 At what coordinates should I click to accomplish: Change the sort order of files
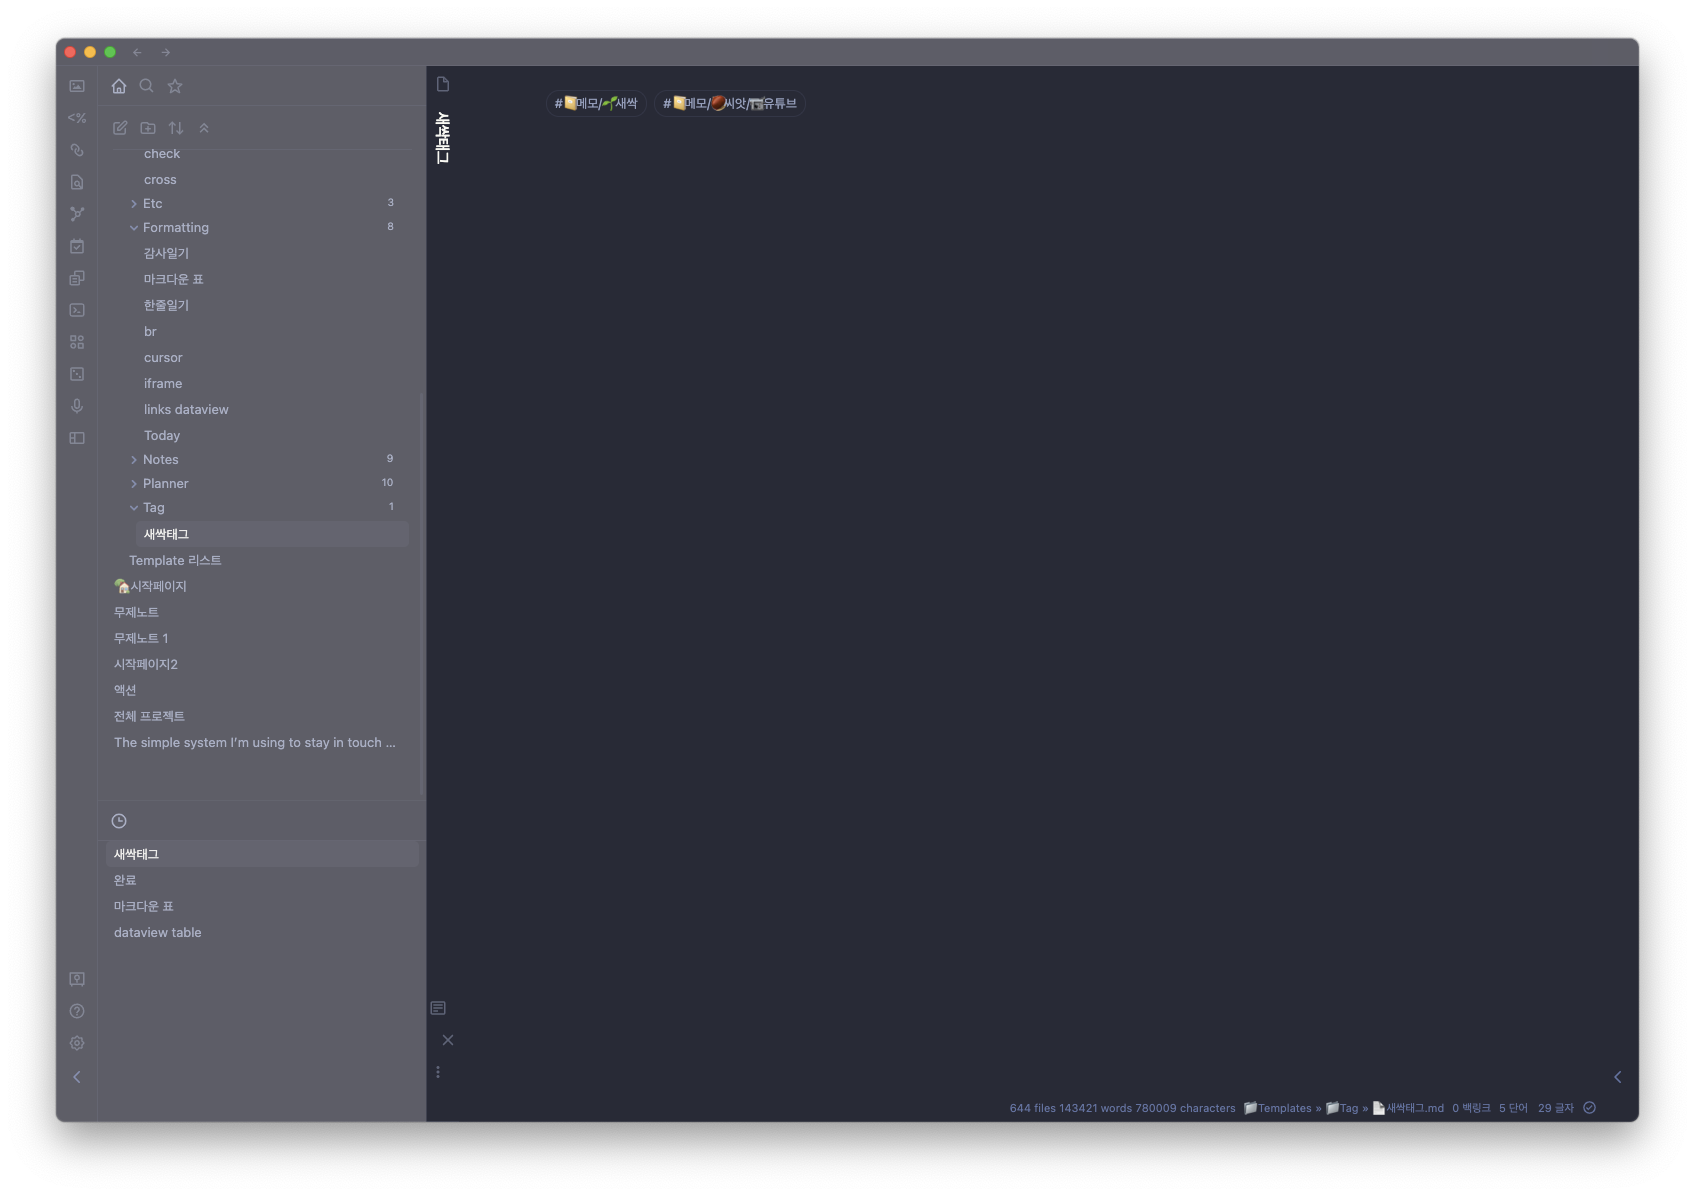(176, 128)
